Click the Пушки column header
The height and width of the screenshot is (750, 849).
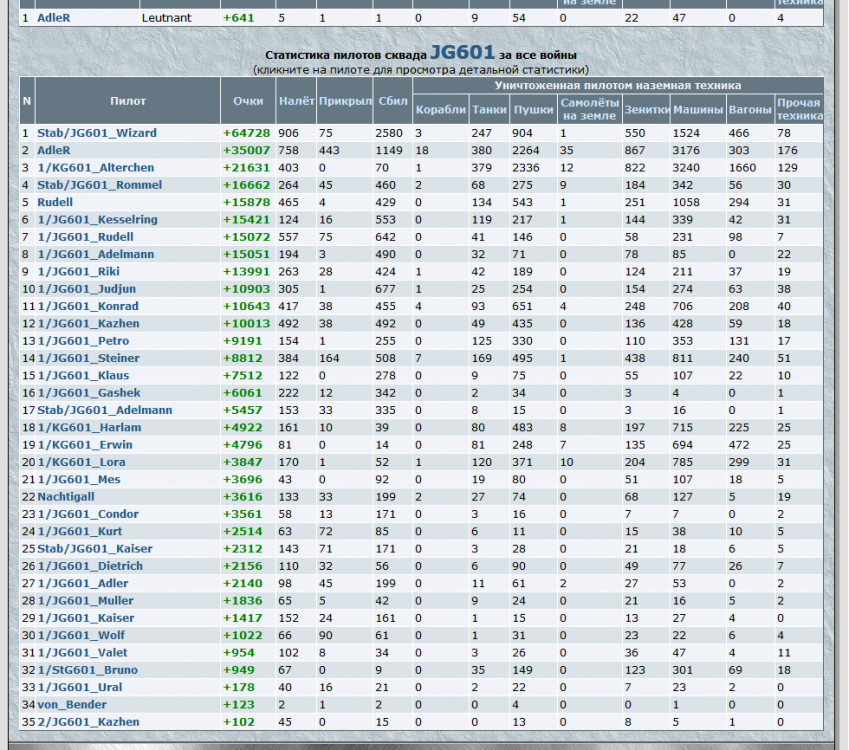(533, 110)
